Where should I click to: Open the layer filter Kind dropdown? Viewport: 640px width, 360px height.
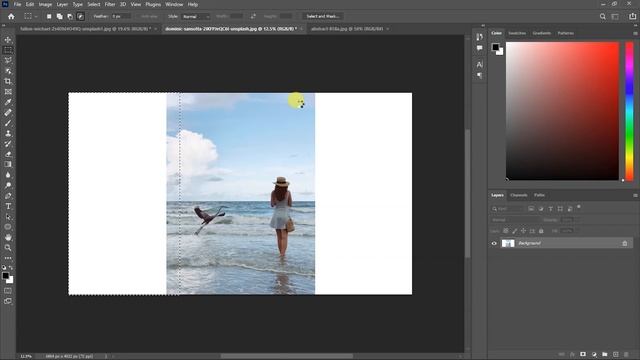coord(507,209)
